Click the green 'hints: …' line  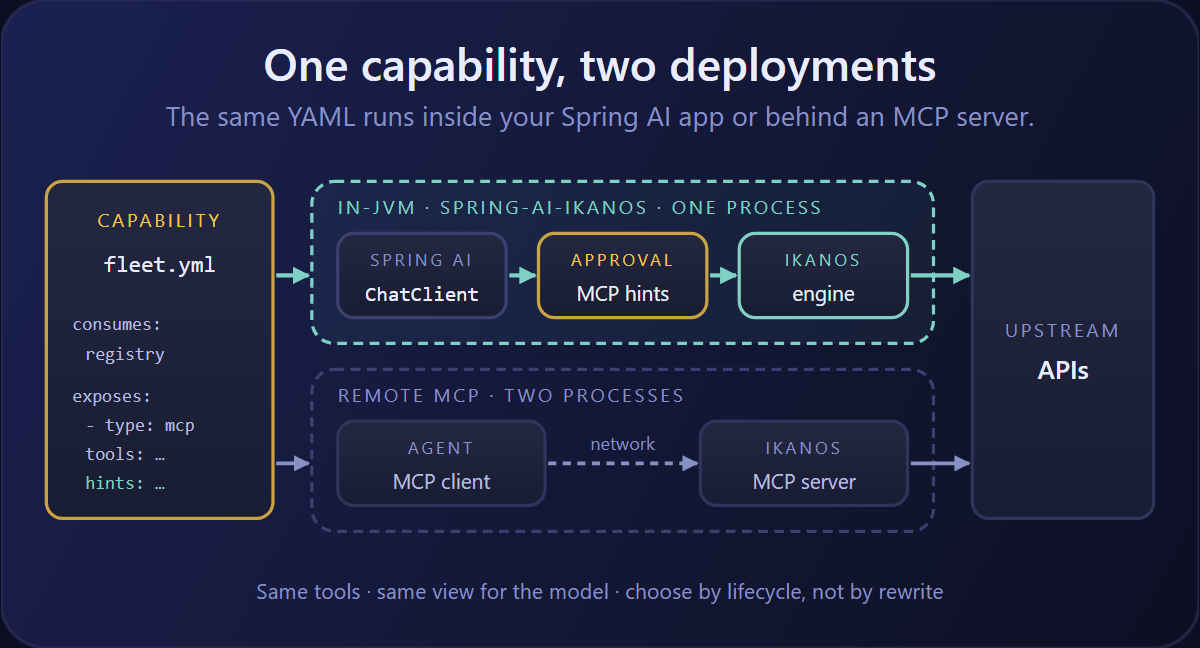tap(125, 483)
